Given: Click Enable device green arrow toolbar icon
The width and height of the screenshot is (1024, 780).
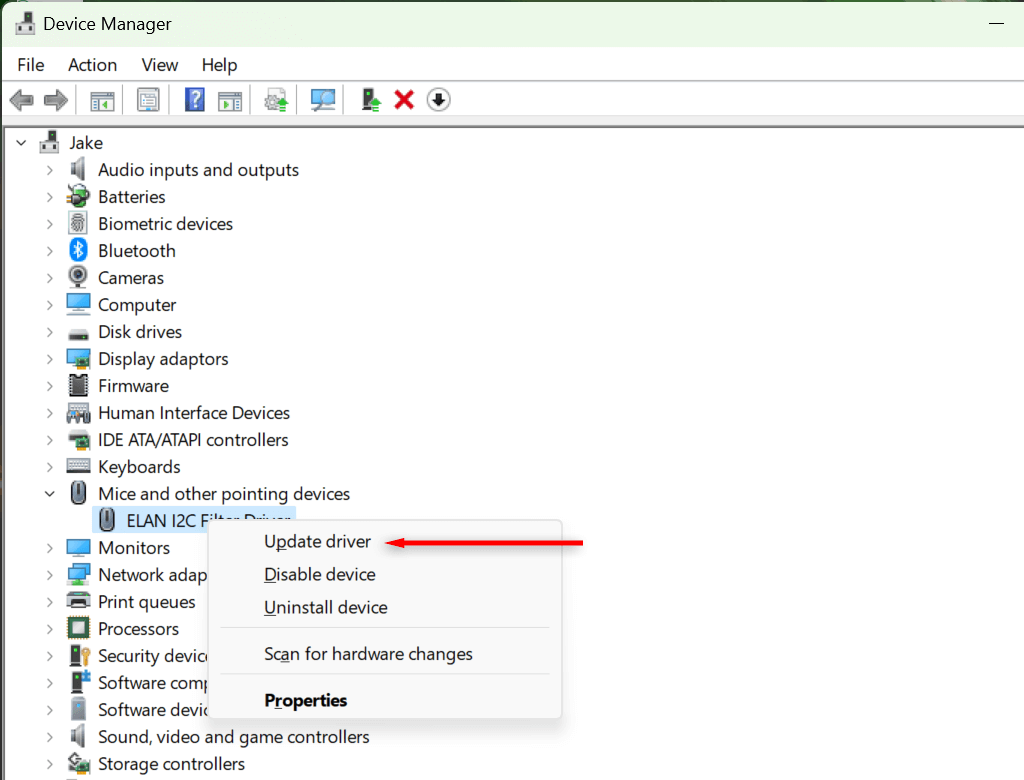Looking at the screenshot, I should tap(371, 100).
